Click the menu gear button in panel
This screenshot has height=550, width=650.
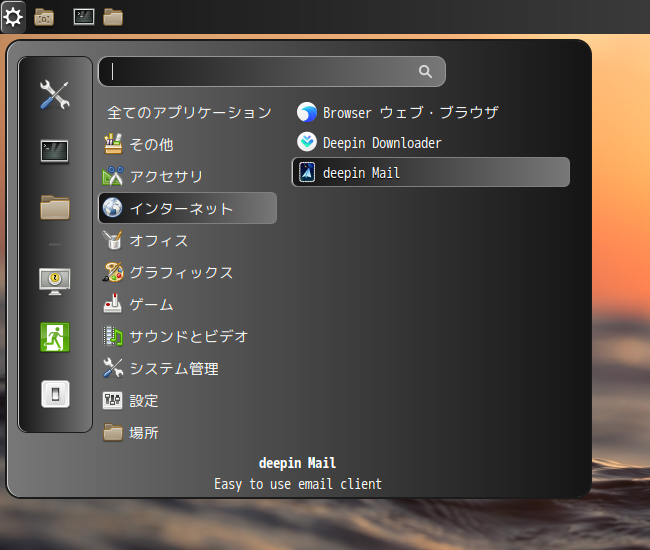point(13,17)
